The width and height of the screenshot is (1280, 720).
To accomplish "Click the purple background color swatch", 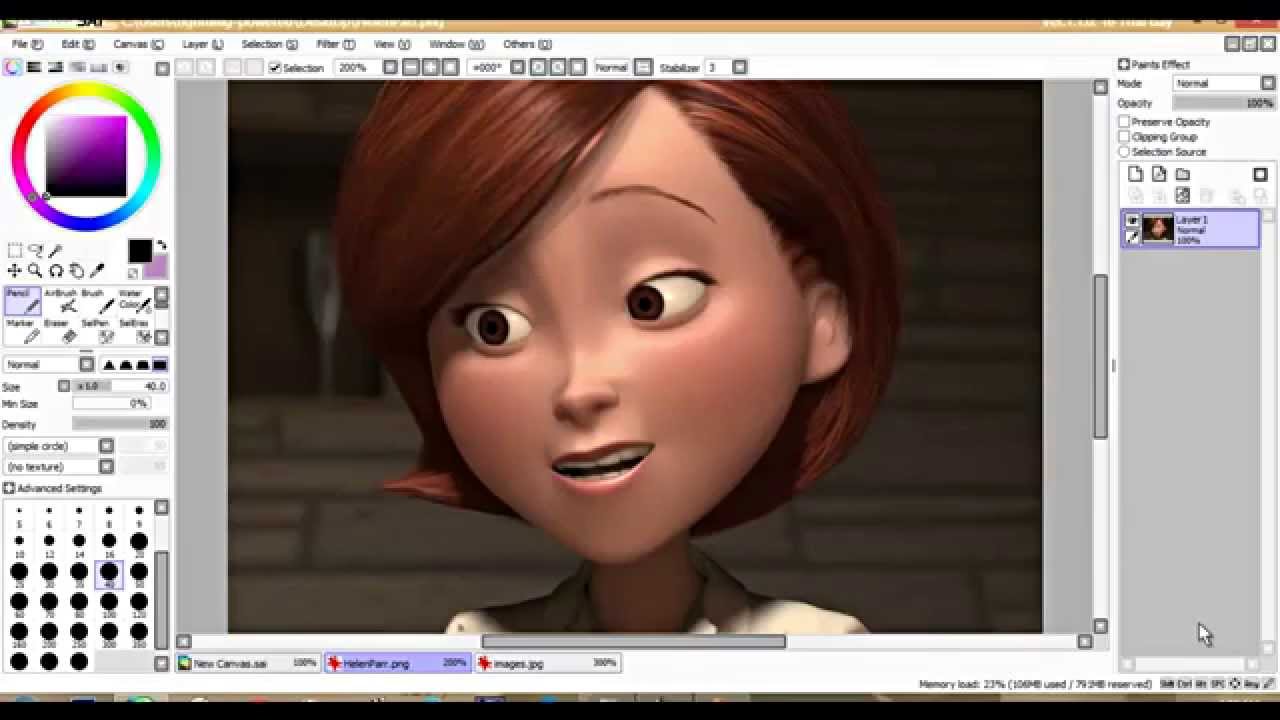I will pyautogui.click(x=156, y=268).
